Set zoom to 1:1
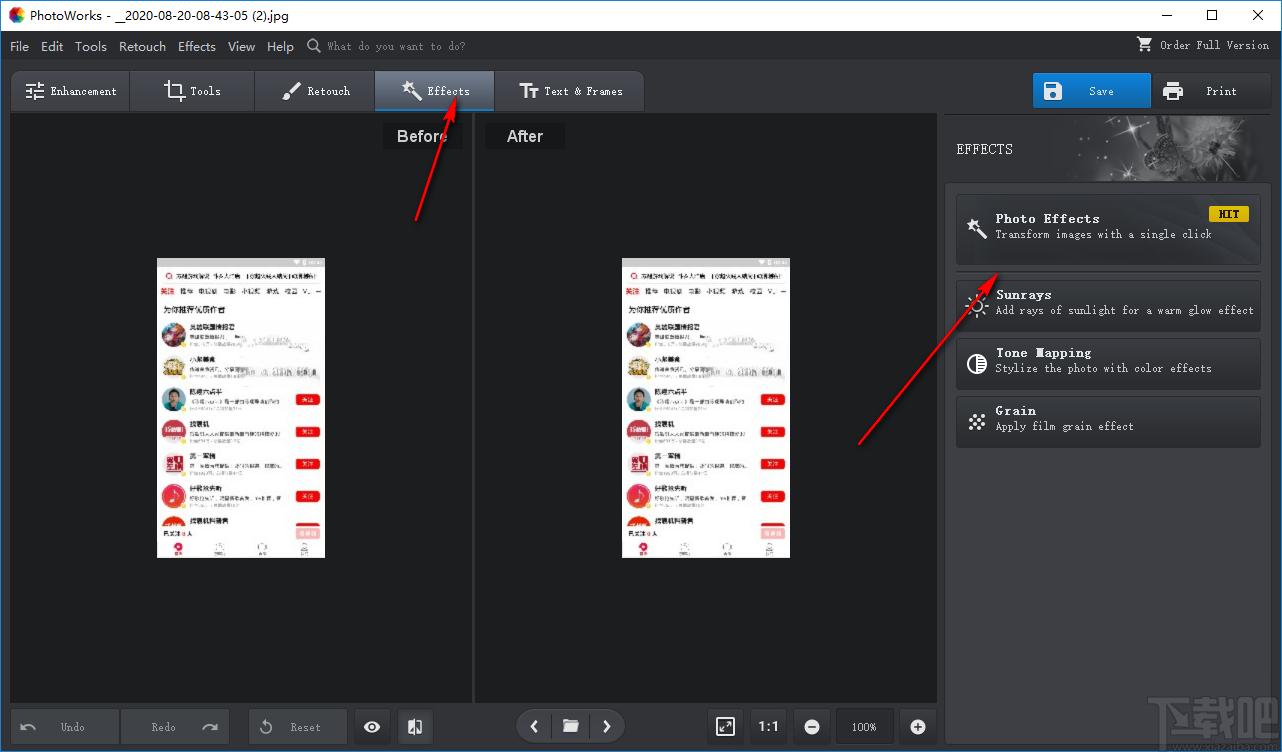The width and height of the screenshot is (1282, 752). point(768,727)
